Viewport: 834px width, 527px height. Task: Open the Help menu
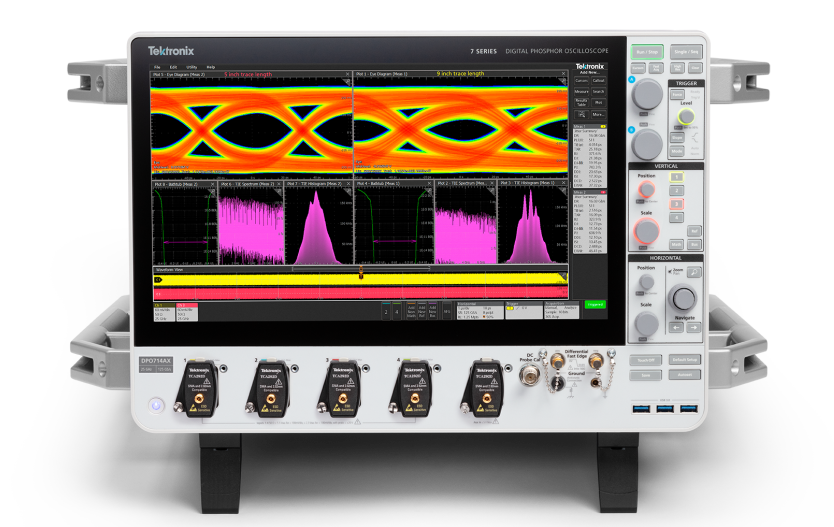[x=211, y=68]
